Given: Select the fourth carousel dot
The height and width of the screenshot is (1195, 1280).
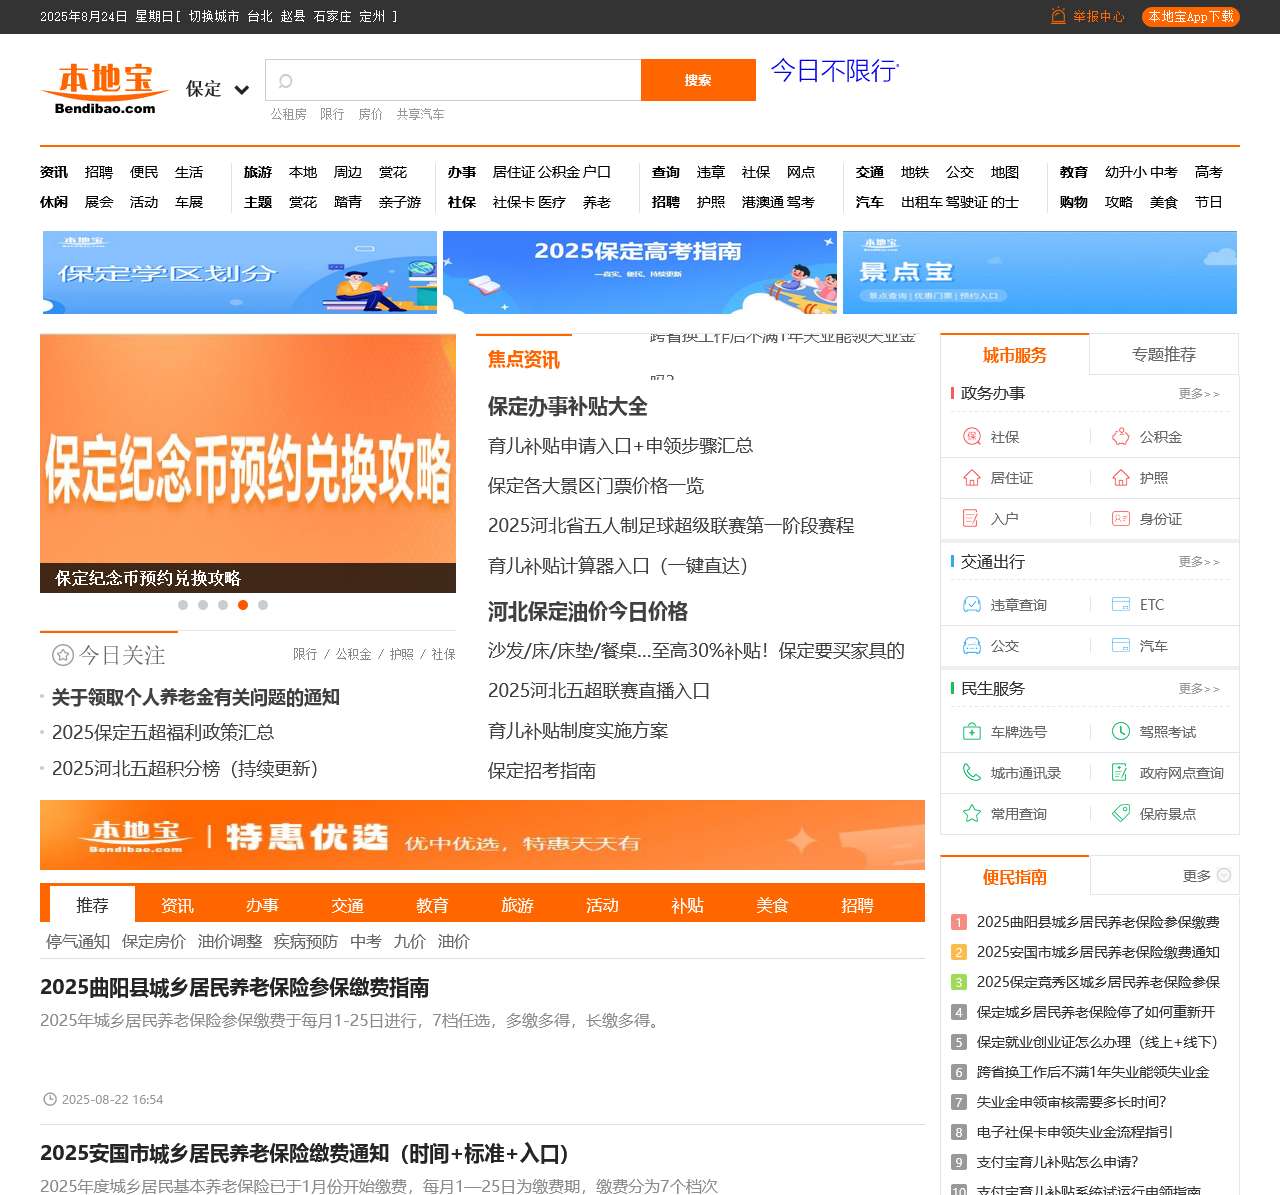Looking at the screenshot, I should point(243,605).
